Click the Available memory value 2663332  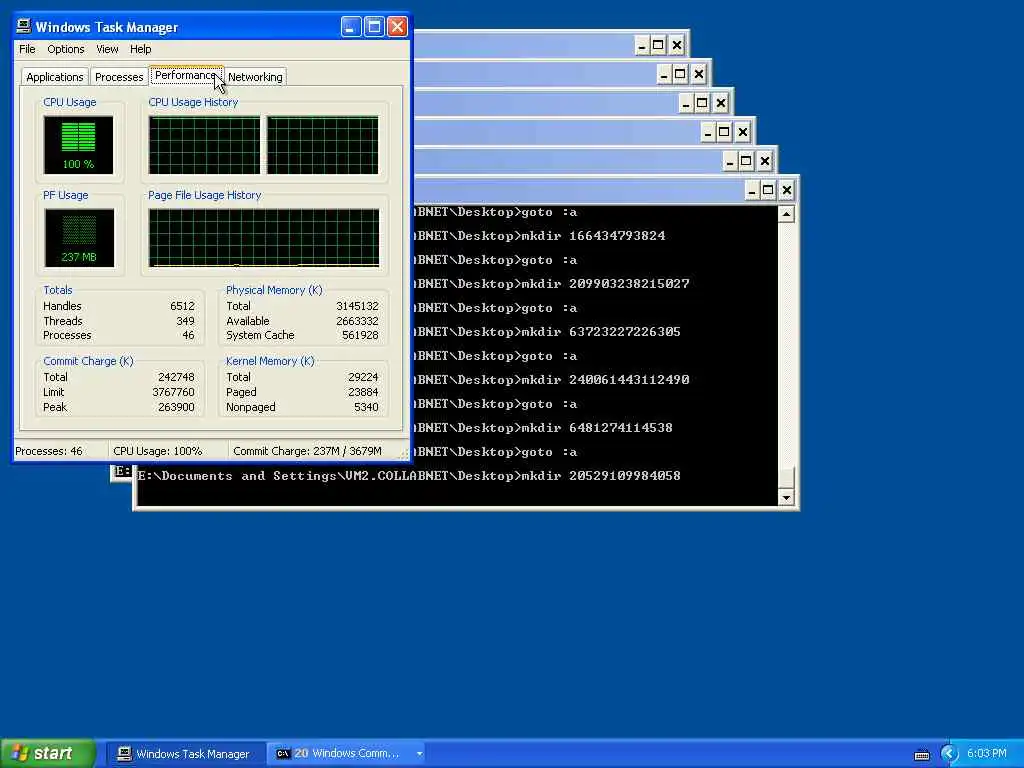coord(357,321)
